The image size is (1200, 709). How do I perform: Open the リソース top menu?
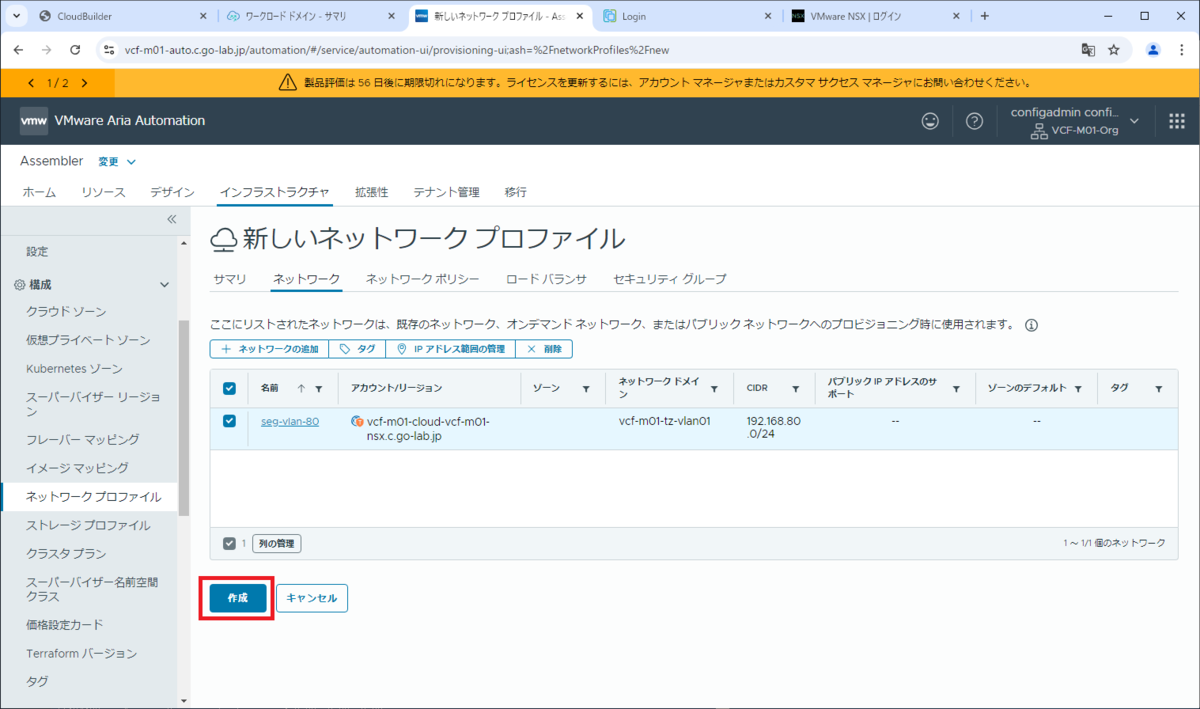coord(103,192)
